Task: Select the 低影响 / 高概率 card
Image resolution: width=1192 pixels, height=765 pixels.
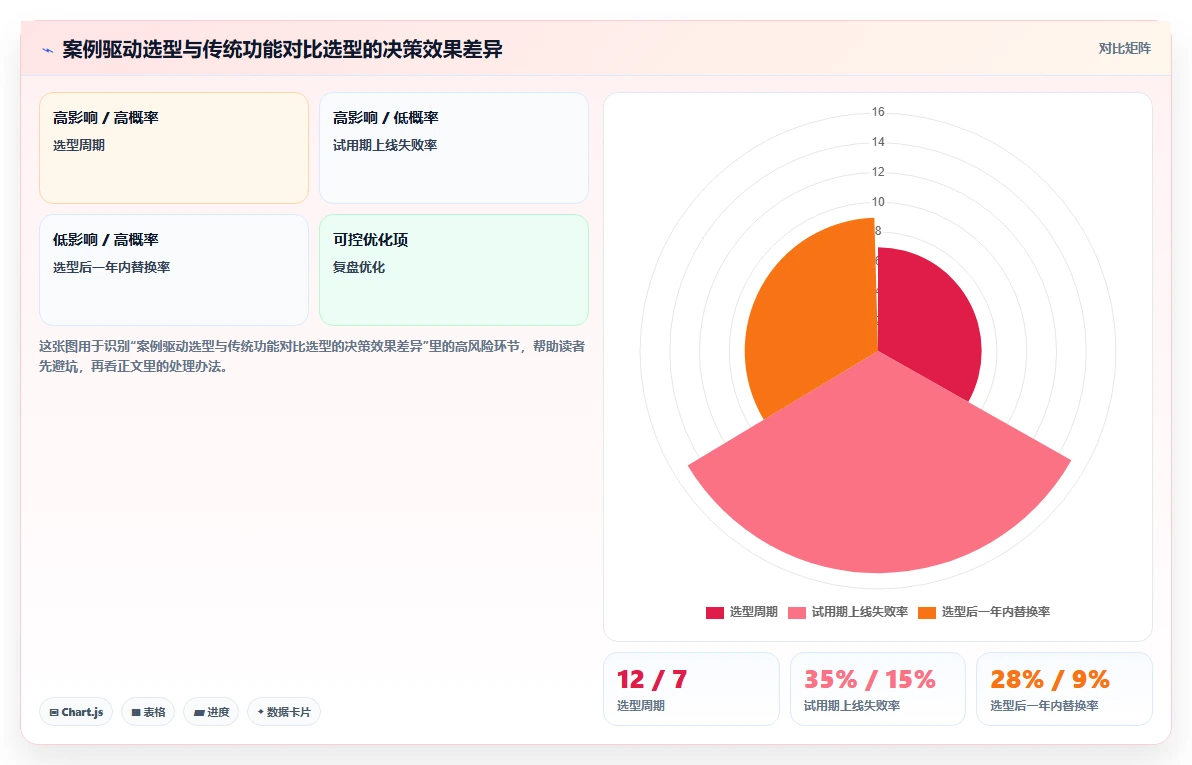Action: point(174,270)
